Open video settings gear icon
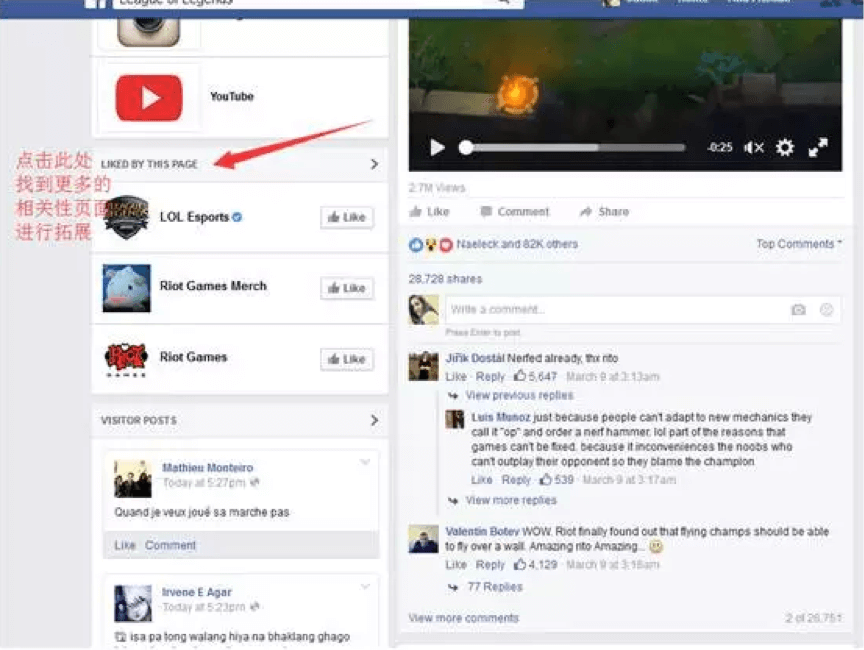864x650 pixels. click(785, 148)
